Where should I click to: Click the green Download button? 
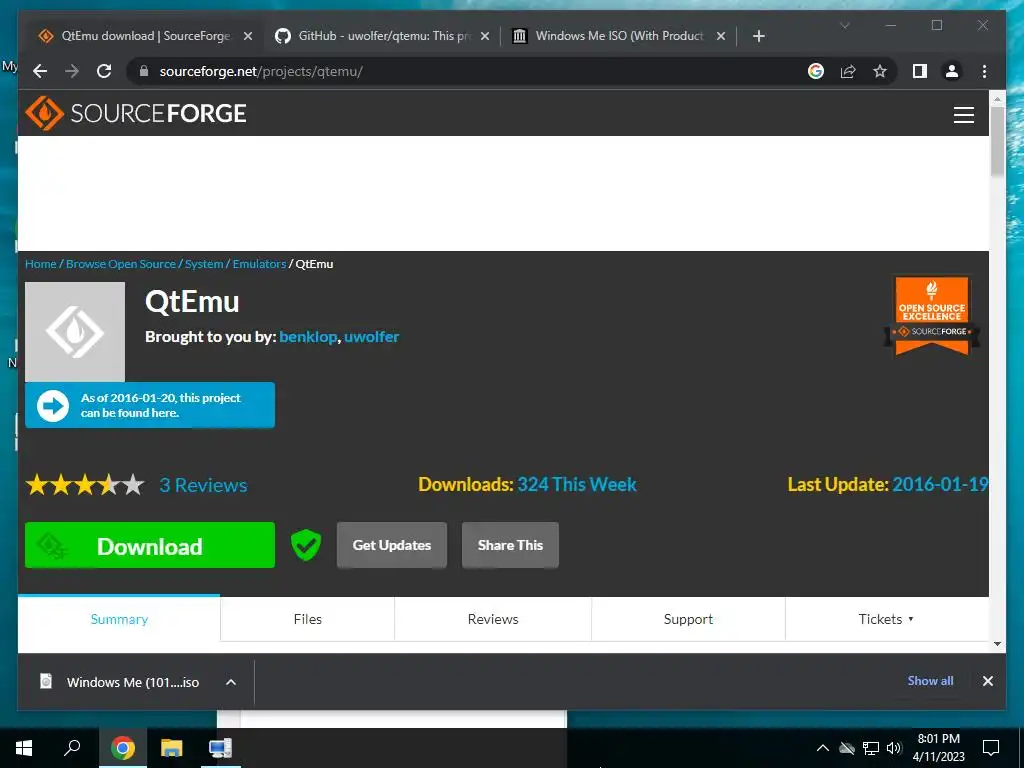point(150,545)
